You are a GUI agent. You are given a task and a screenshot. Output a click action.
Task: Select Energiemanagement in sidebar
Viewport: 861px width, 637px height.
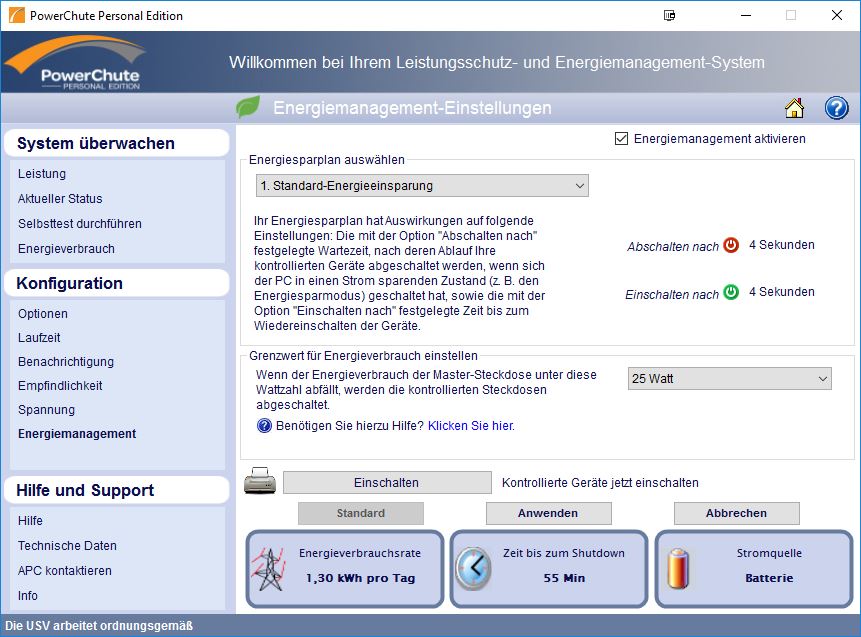click(77, 434)
